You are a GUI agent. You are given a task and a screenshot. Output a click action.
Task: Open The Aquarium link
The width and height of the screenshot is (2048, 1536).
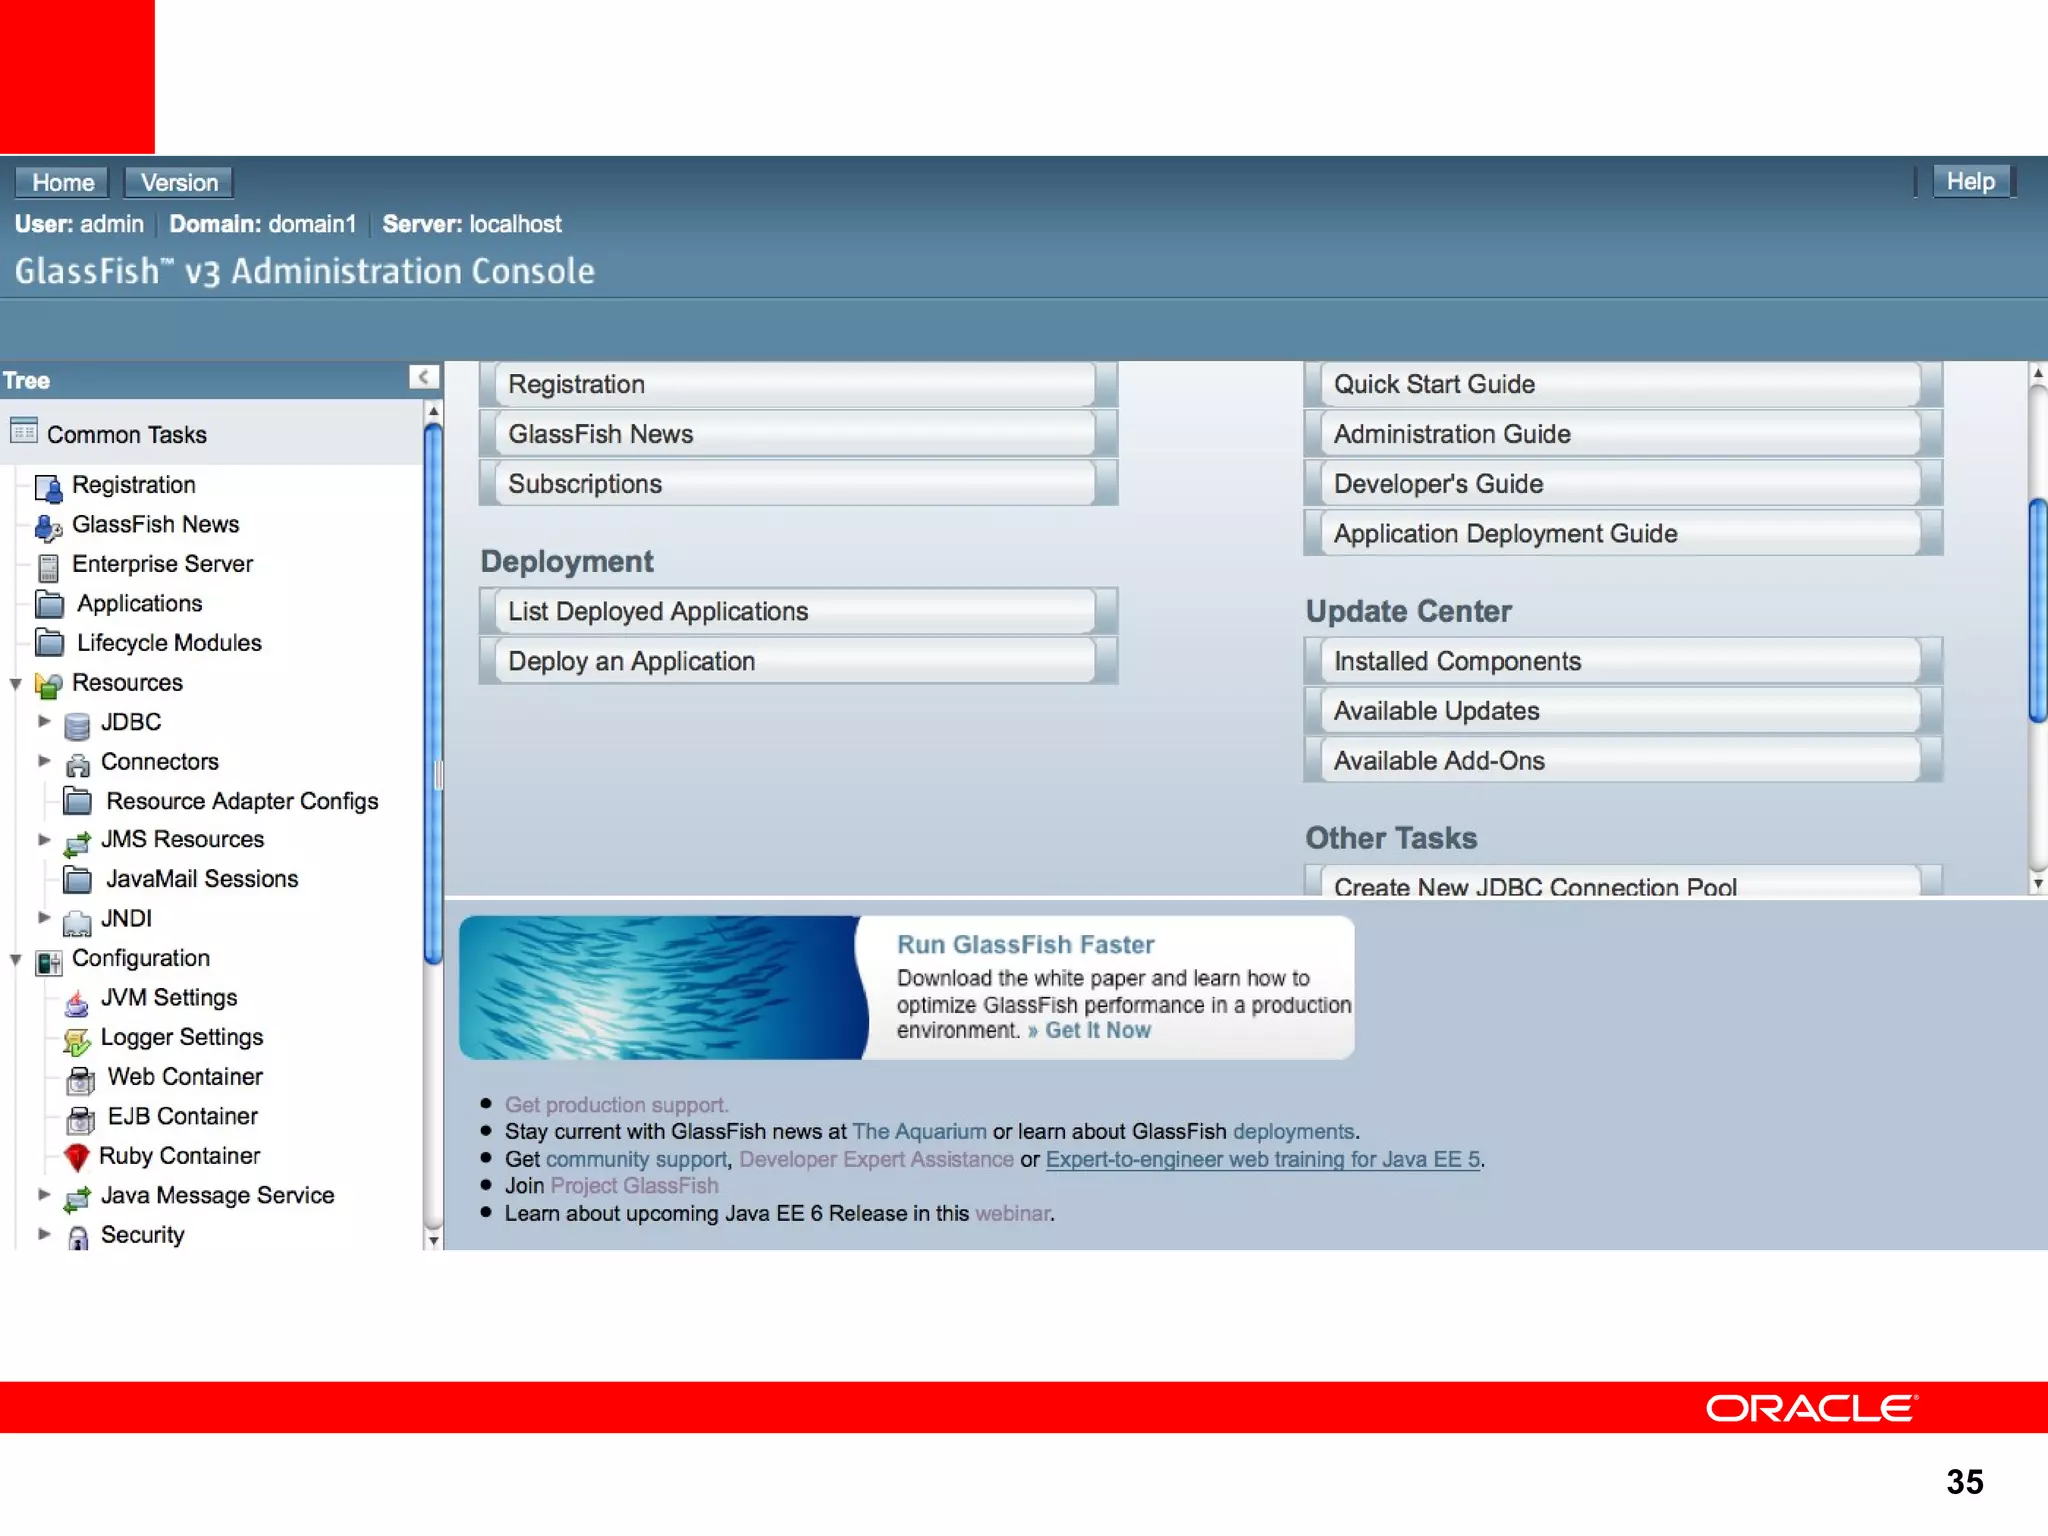coord(919,1131)
